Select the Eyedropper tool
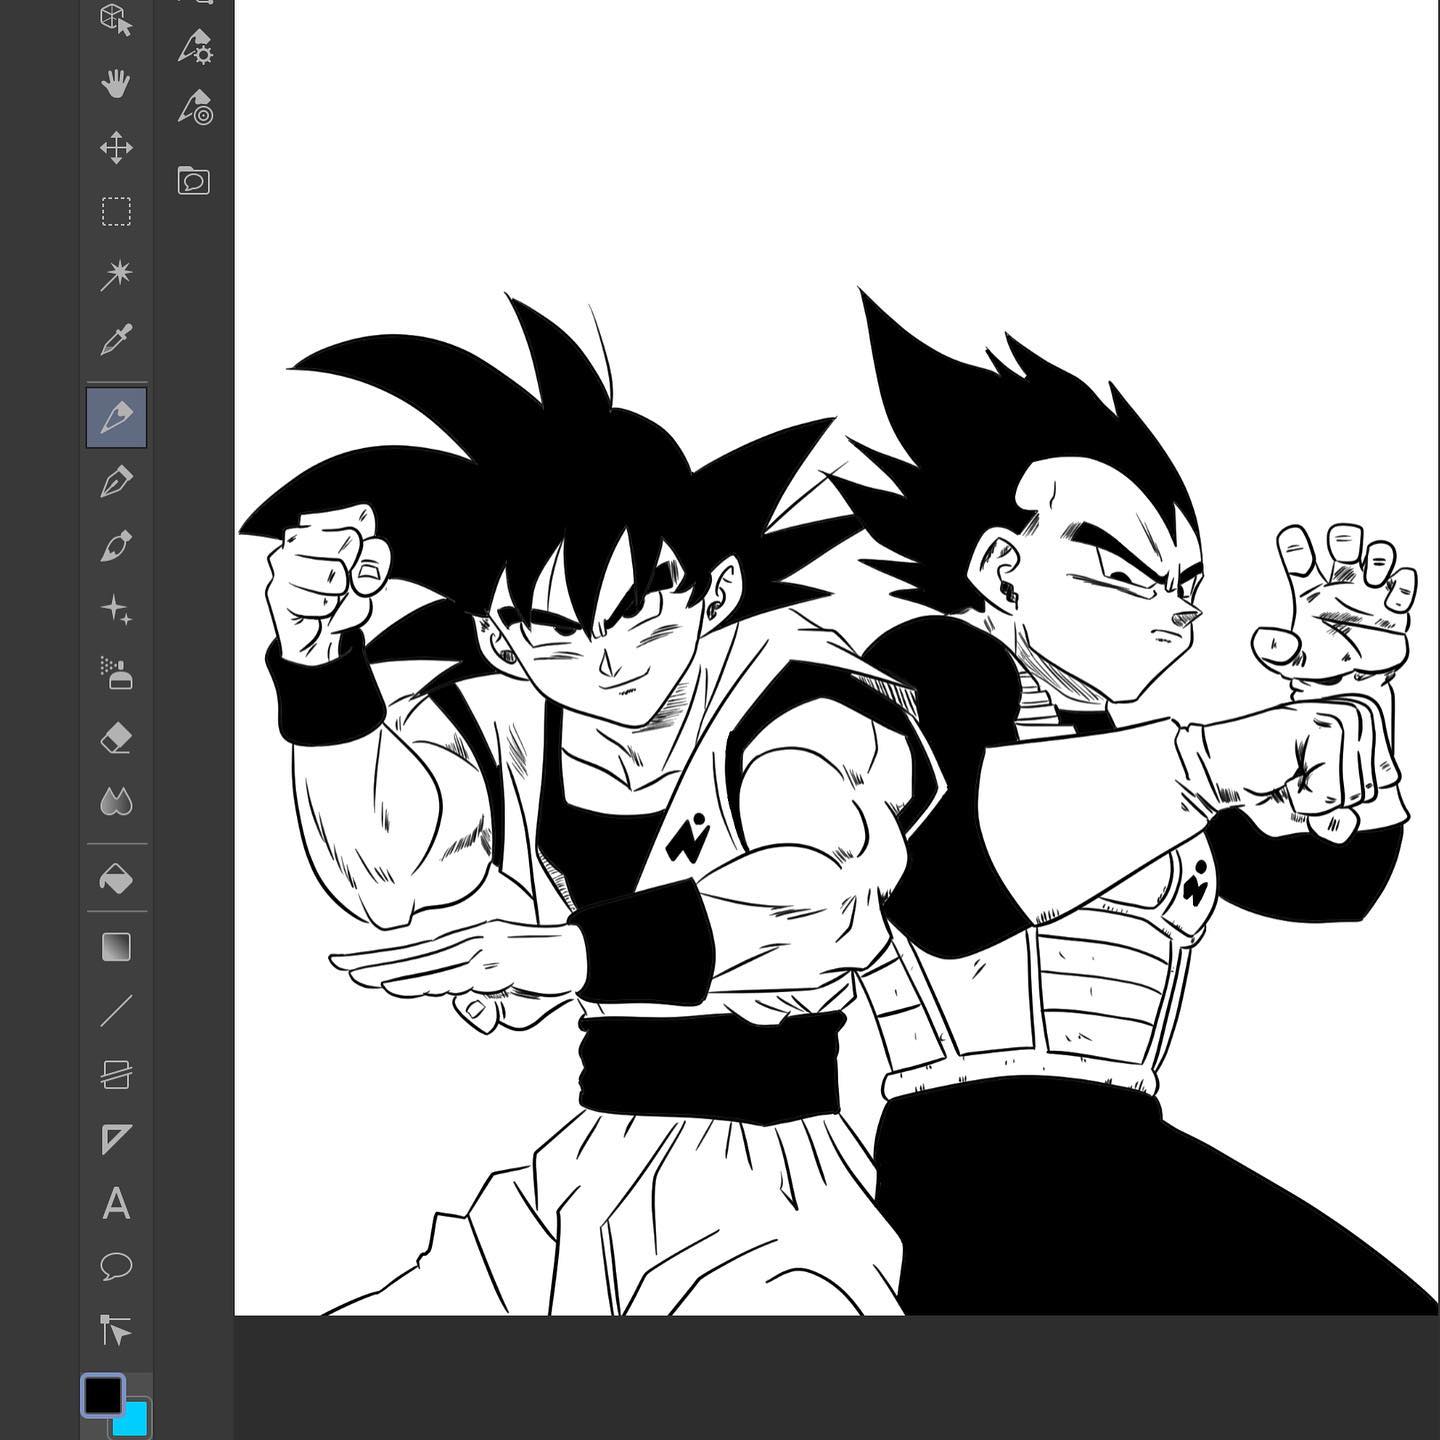The width and height of the screenshot is (1440, 1440). [116, 340]
